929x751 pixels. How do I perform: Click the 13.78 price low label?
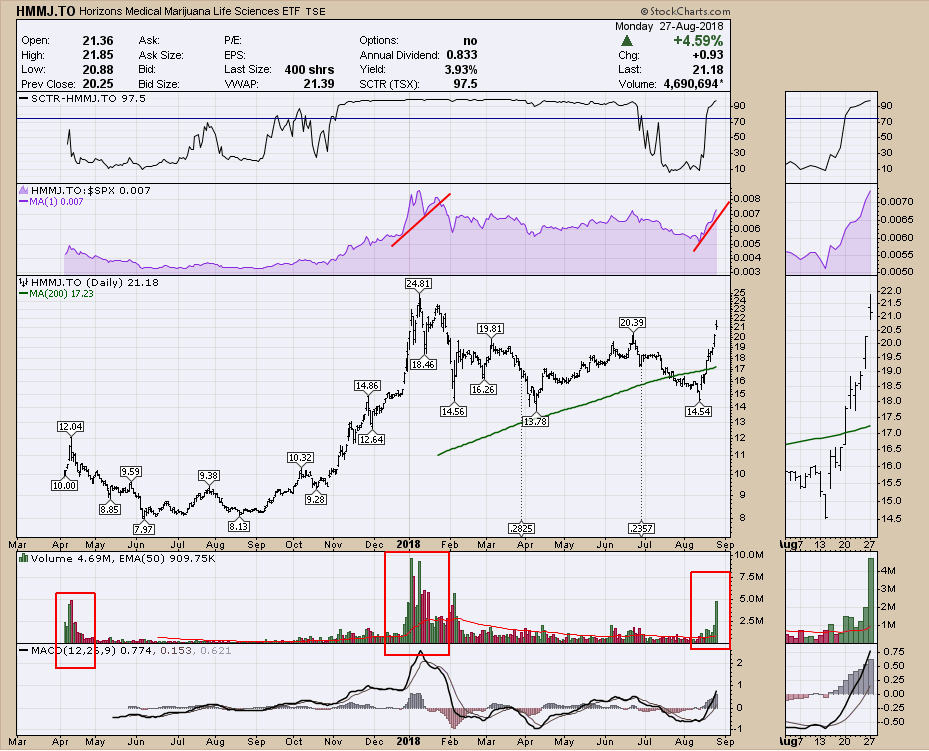536,421
